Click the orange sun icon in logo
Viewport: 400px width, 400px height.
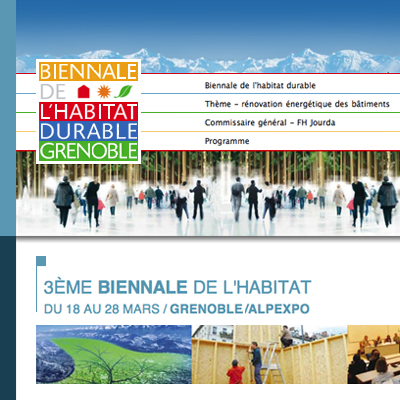[x=103, y=91]
